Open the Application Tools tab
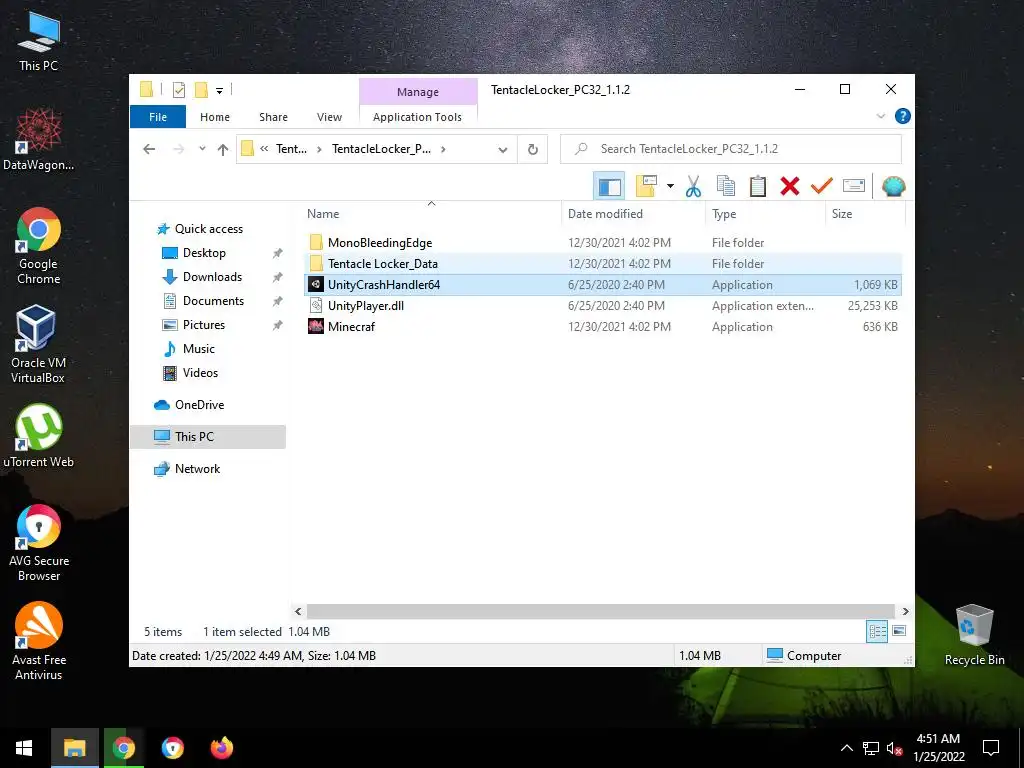The height and width of the screenshot is (768, 1024). click(x=417, y=117)
